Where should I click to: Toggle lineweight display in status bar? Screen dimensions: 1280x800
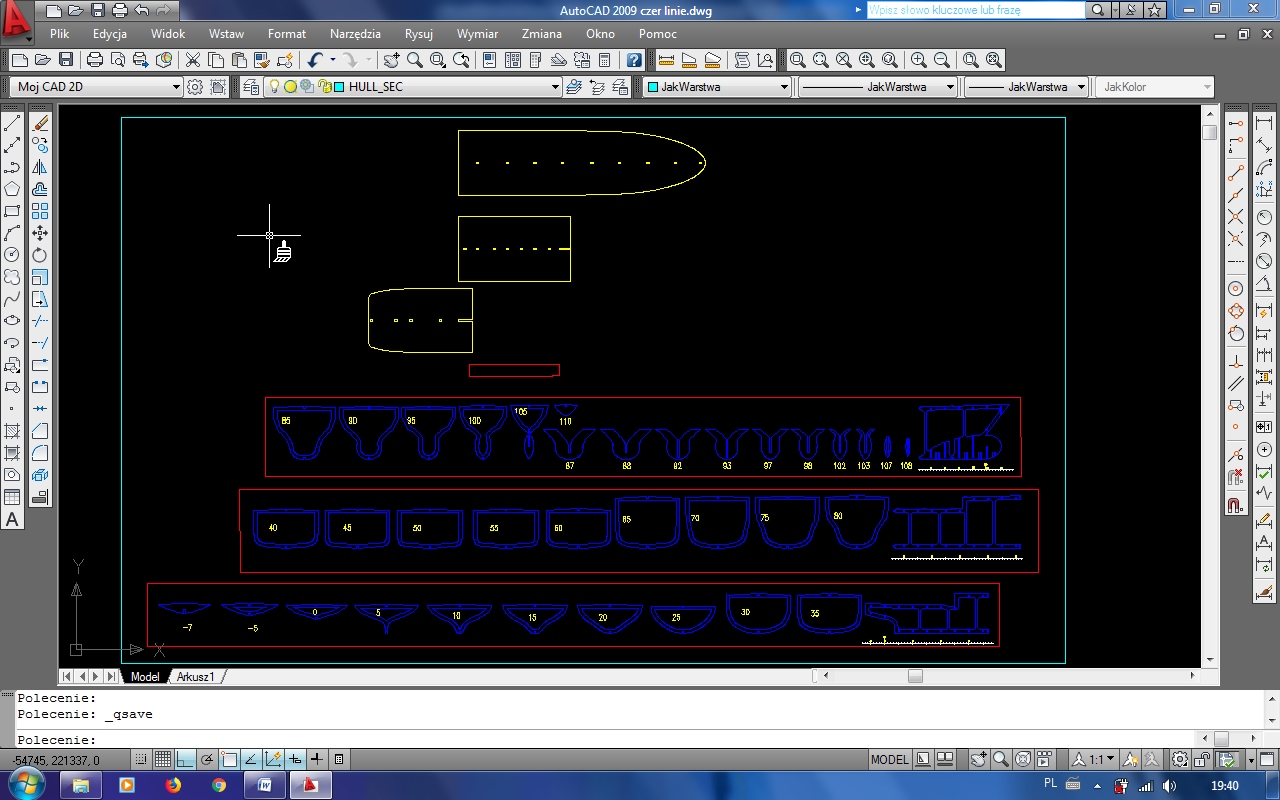tap(317, 759)
